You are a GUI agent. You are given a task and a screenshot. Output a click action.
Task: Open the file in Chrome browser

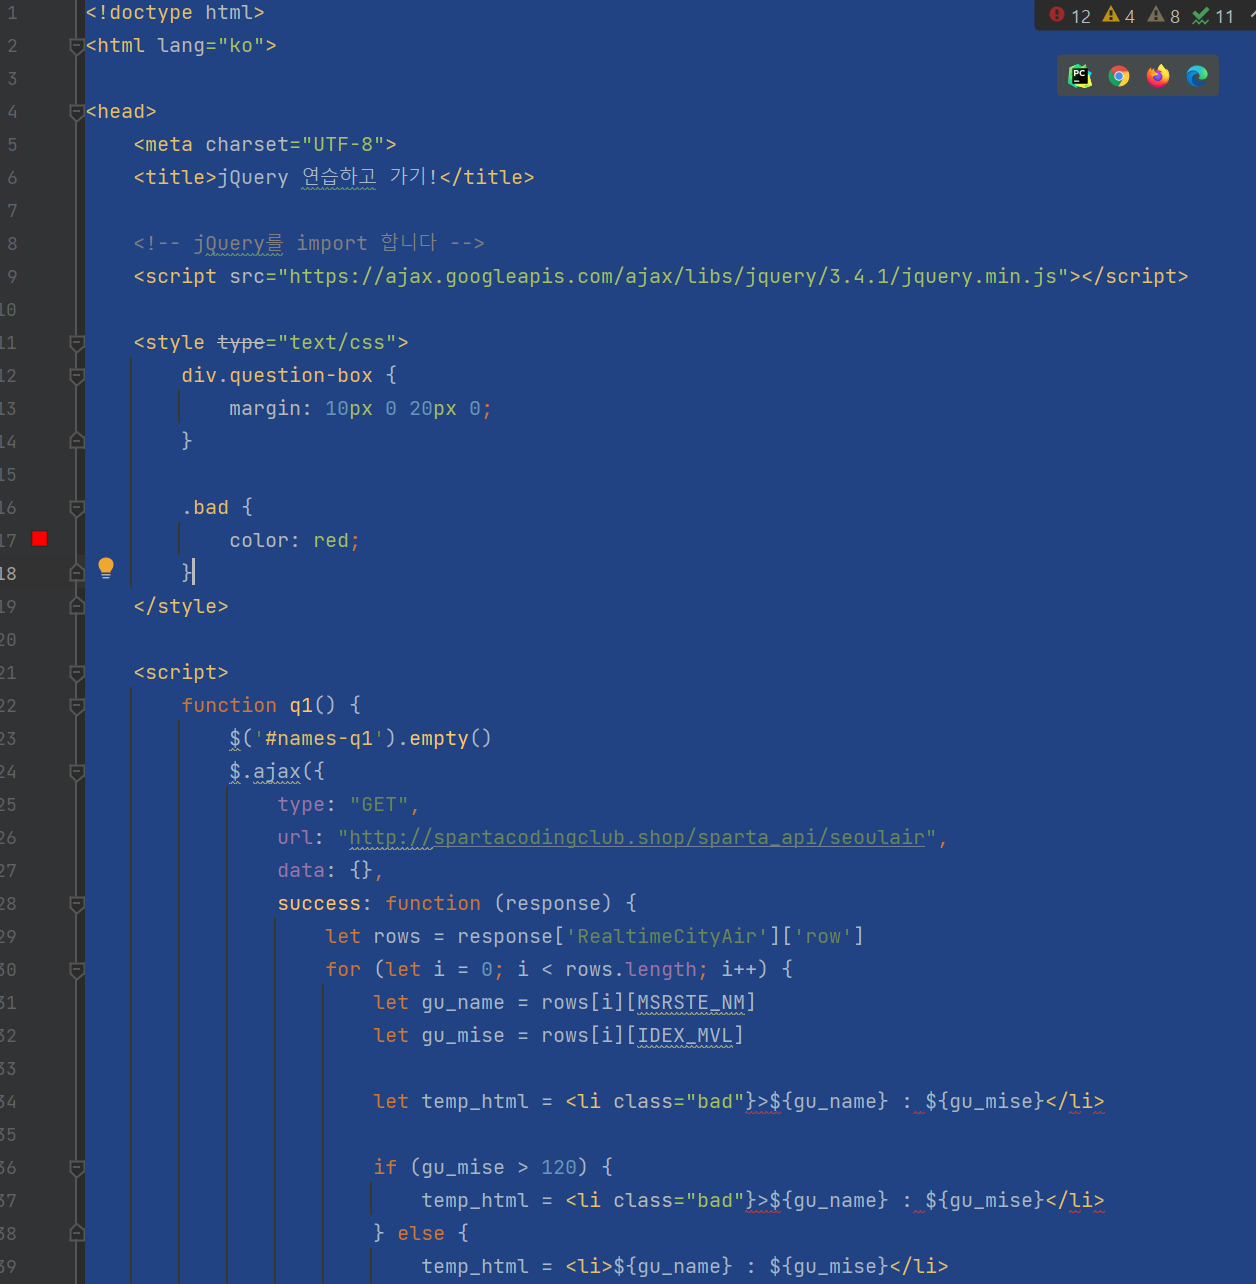[1119, 76]
